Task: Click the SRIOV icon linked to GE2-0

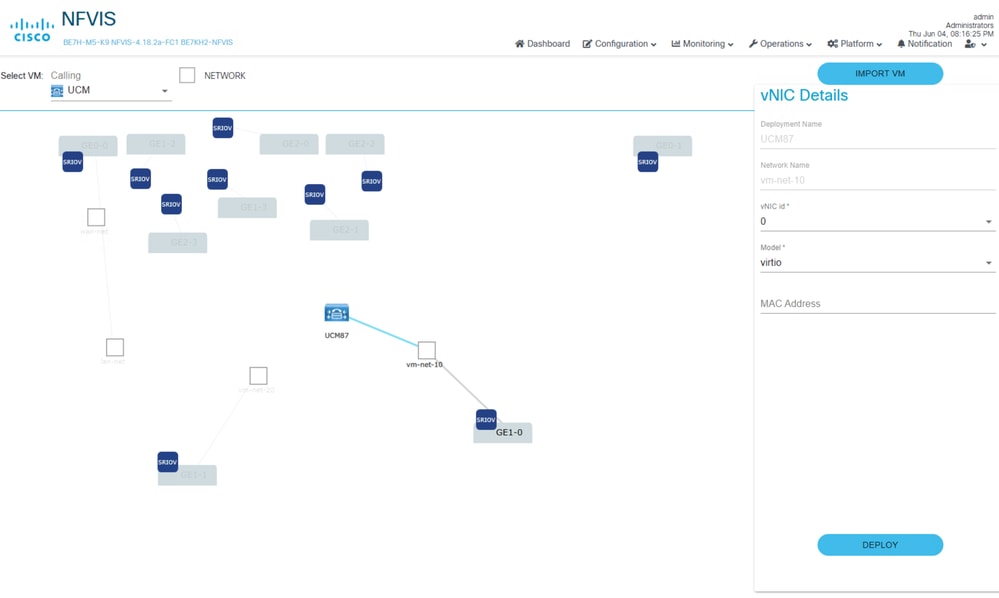Action: pos(222,128)
